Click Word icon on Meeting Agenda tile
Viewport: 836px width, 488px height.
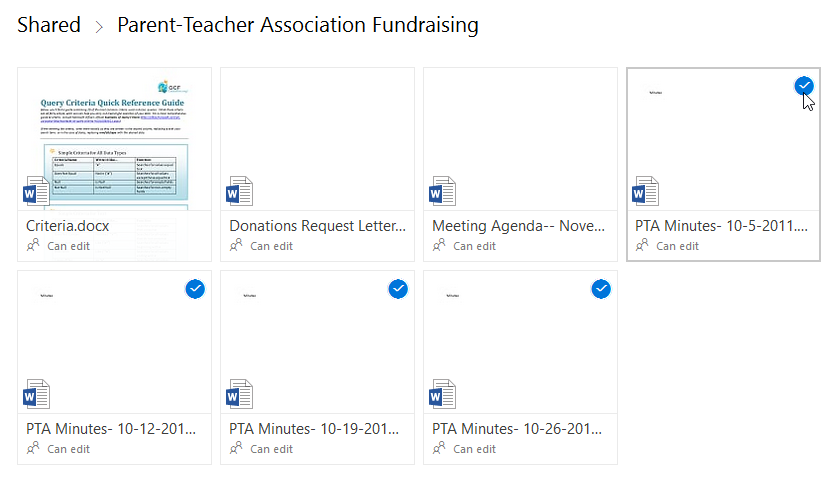(x=441, y=191)
